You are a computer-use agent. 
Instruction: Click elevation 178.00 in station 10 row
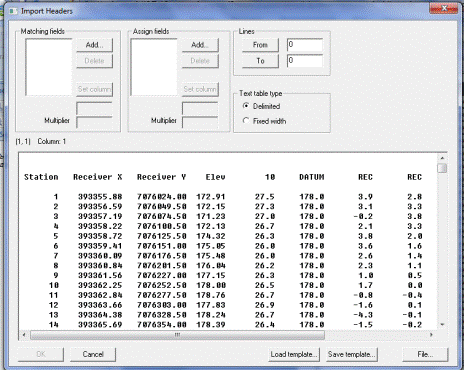coord(211,285)
